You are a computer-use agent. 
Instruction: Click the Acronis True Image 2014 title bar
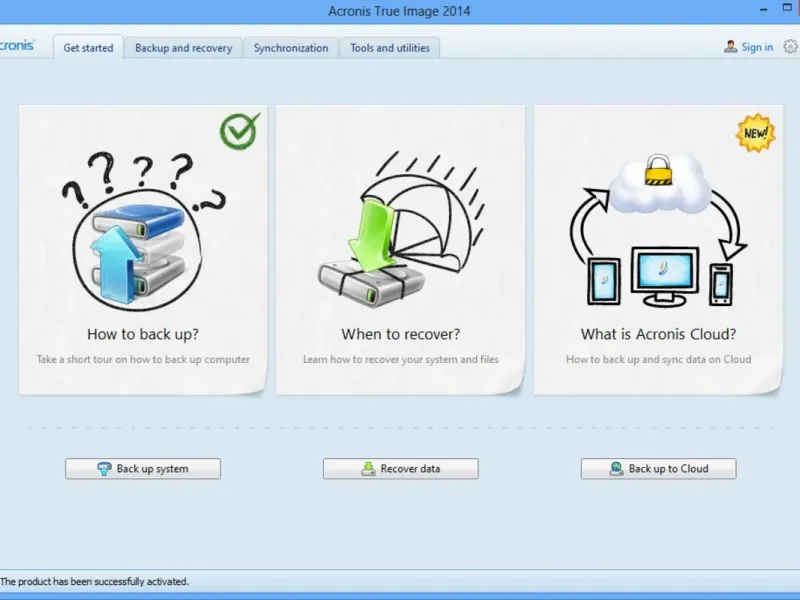(399, 11)
